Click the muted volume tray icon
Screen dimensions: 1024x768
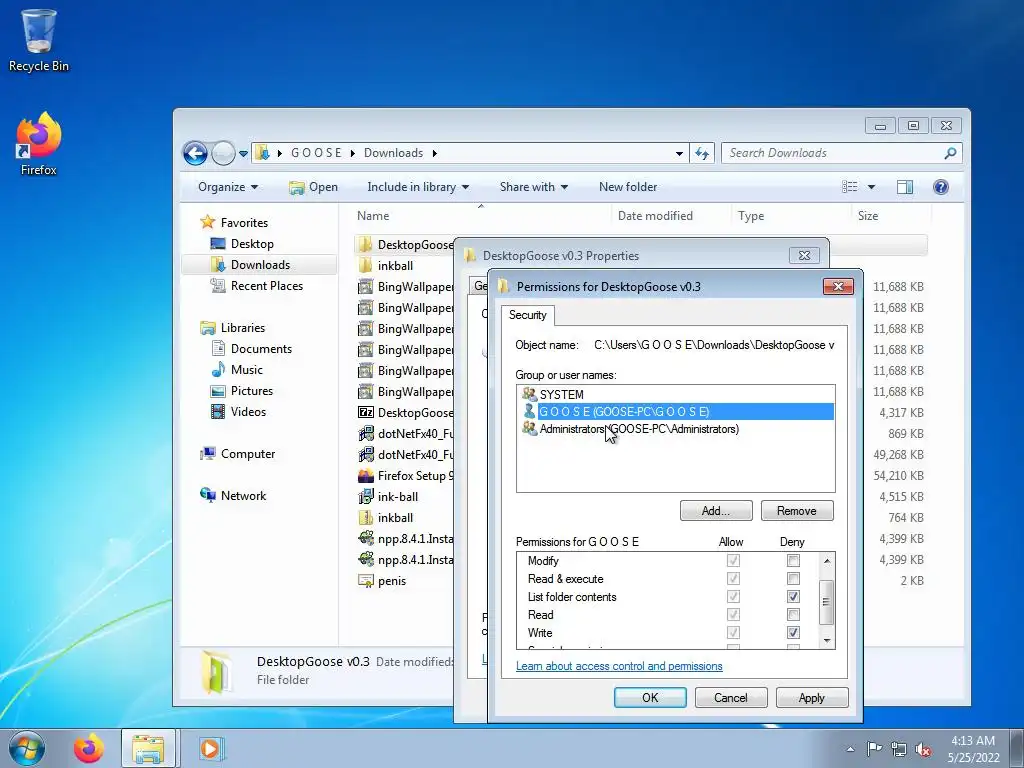point(923,749)
